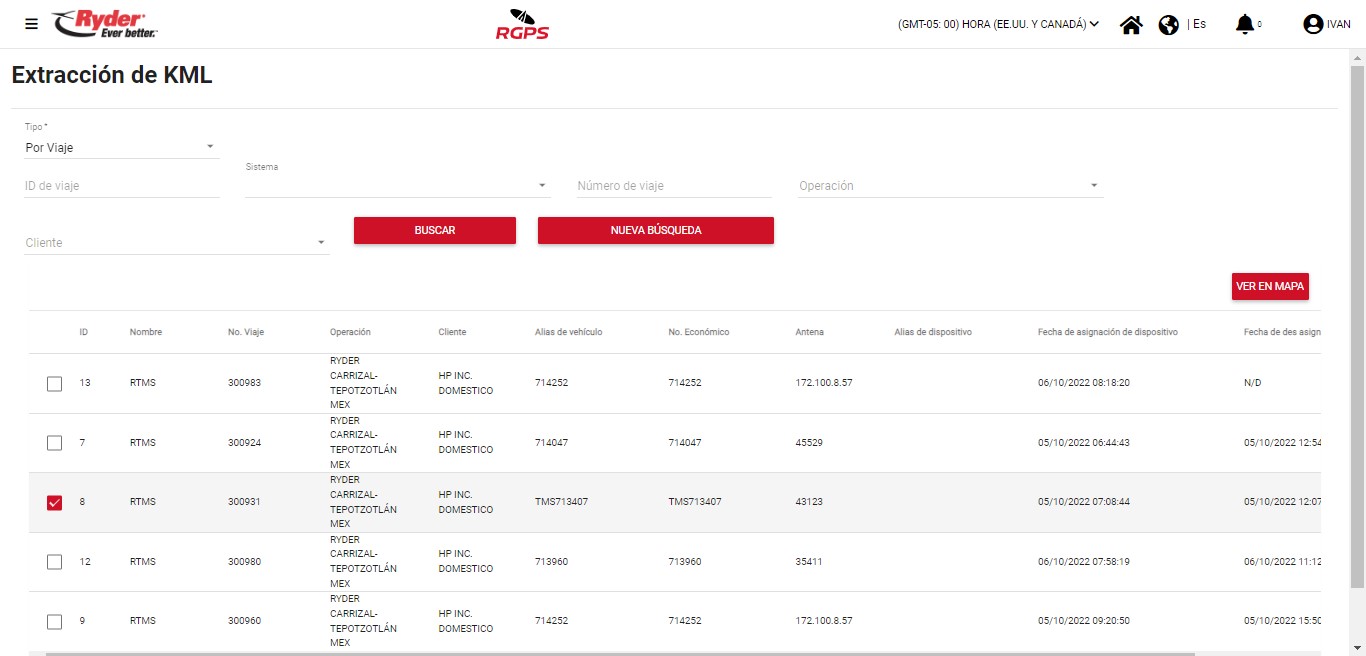Click the VER EN MAPA button
Viewport: 1366px width, 656px height.
tap(1270, 286)
